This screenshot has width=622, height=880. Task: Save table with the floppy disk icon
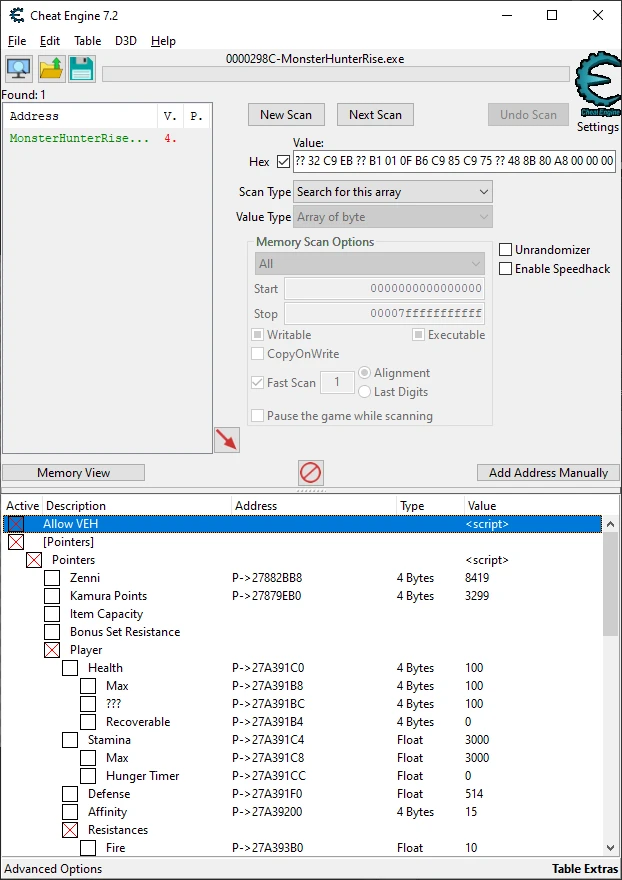click(82, 69)
